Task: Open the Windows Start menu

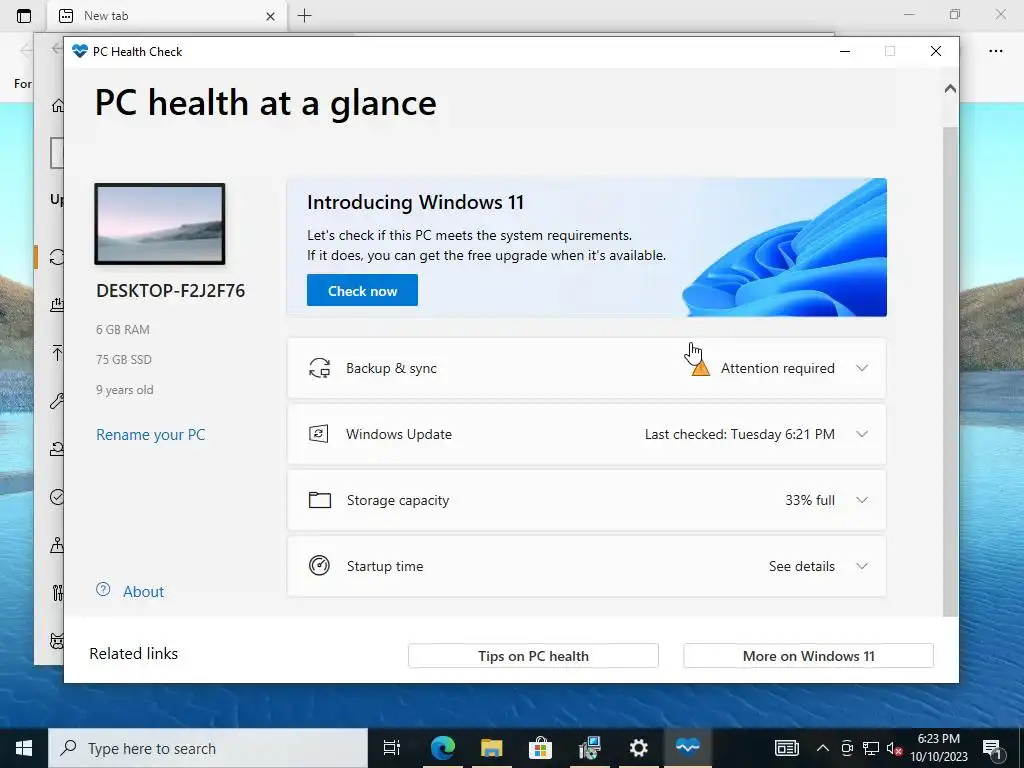Action: coord(24,748)
